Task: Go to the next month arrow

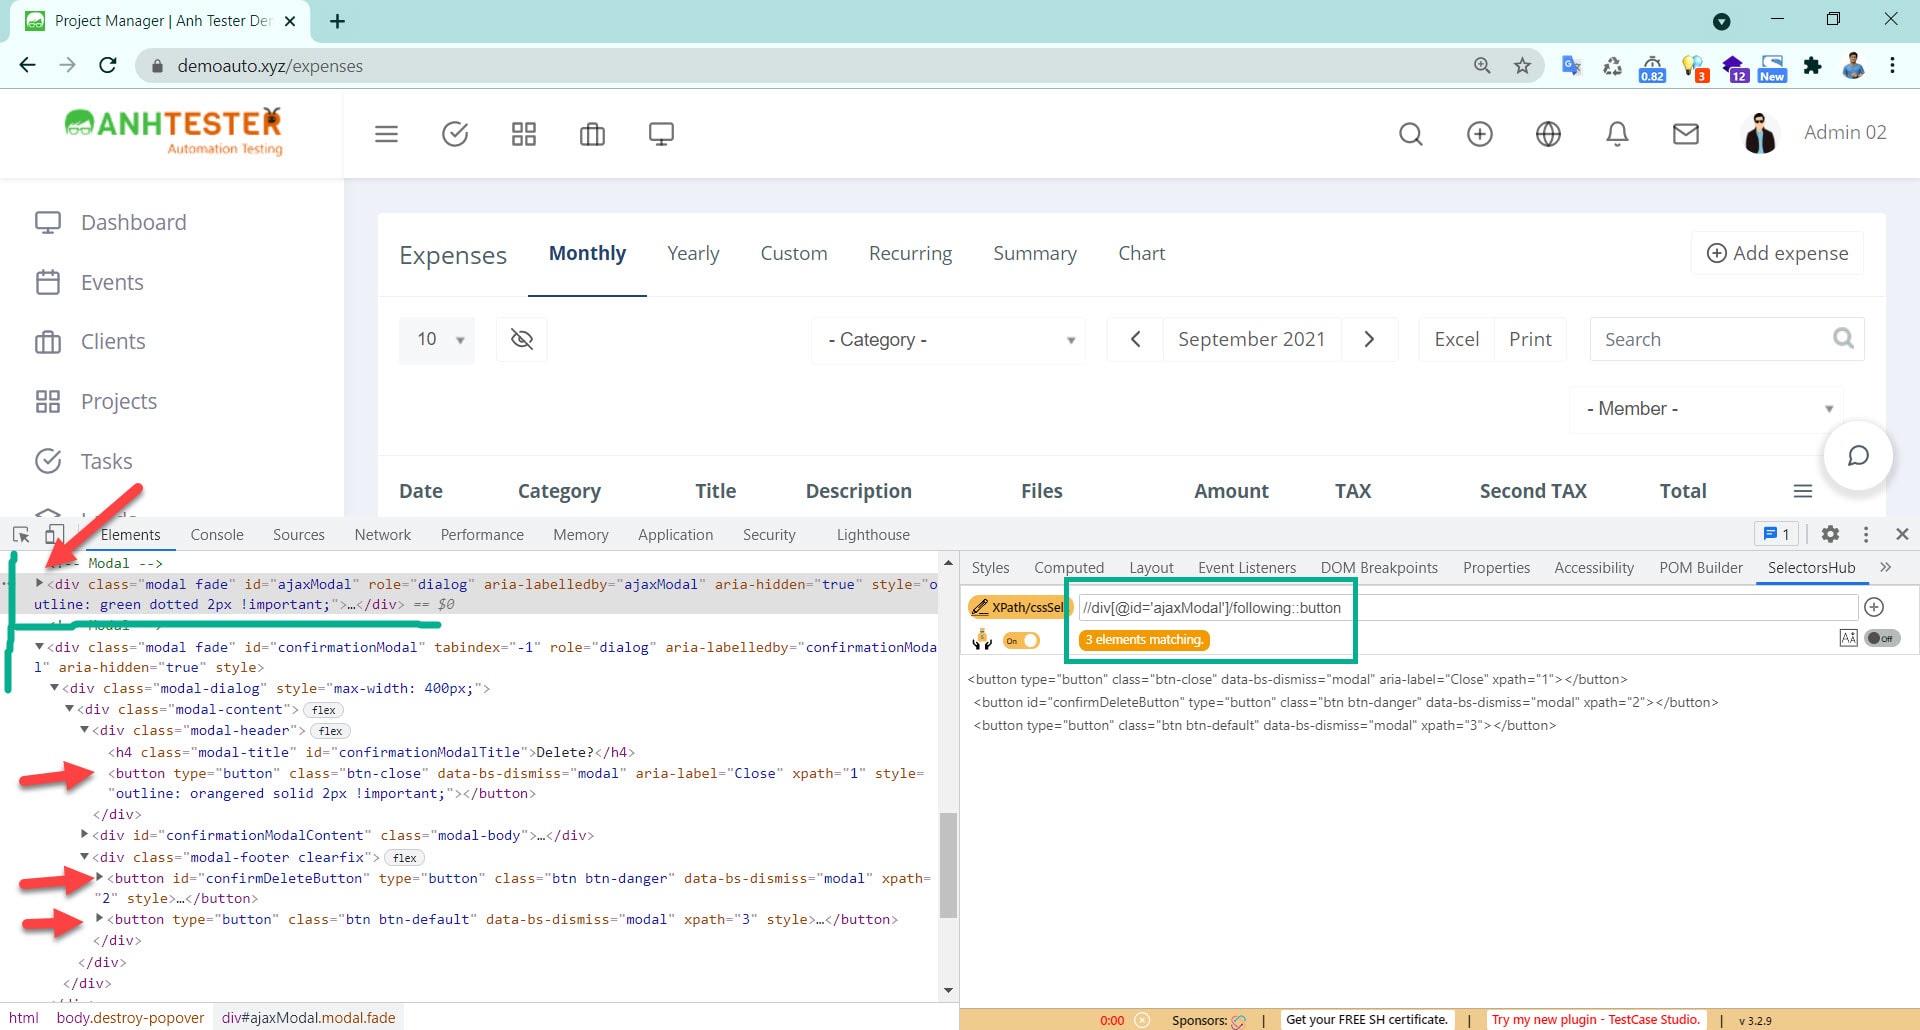Action: (1369, 339)
